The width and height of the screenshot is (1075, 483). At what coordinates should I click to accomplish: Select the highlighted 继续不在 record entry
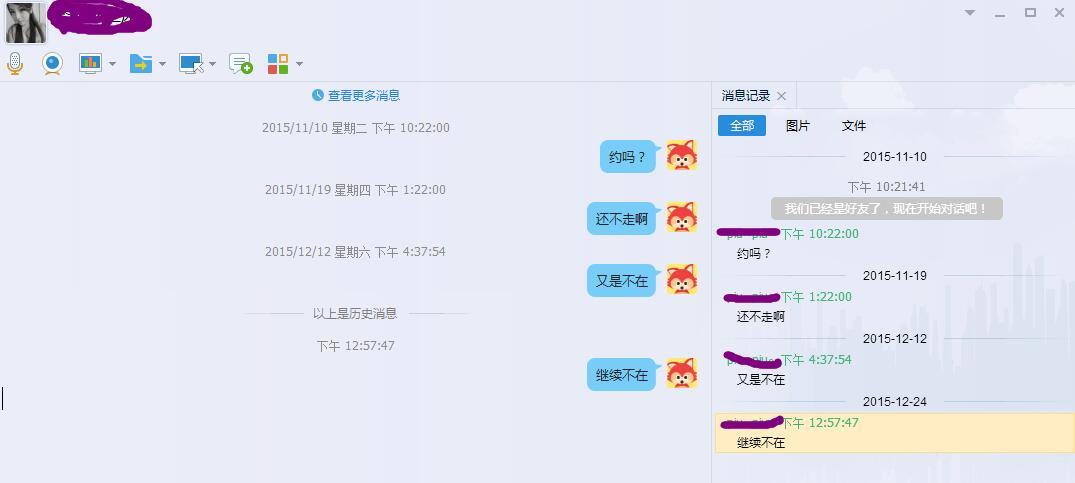click(893, 433)
